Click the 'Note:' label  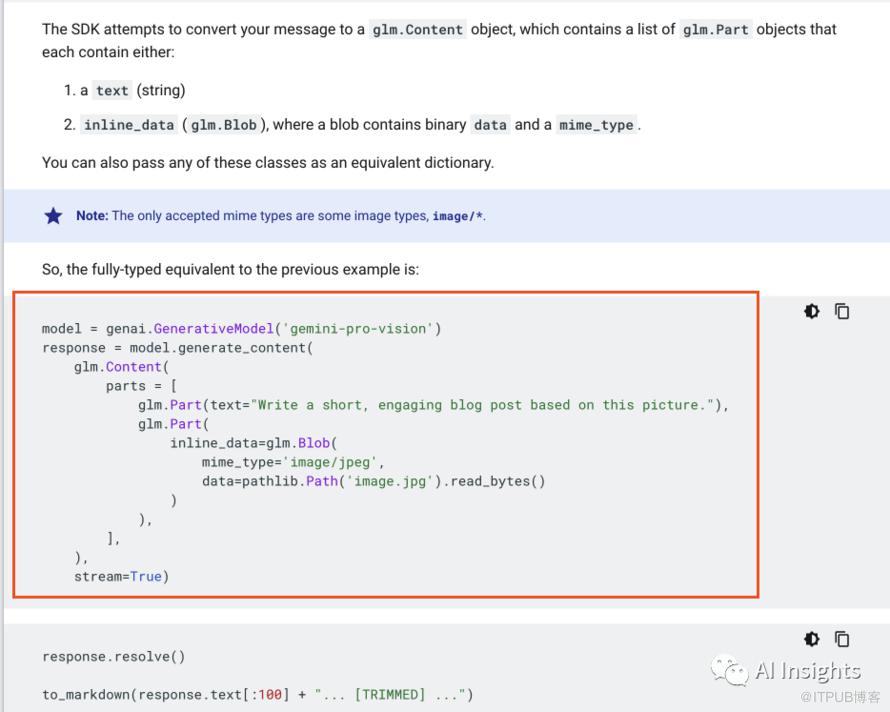(92, 216)
